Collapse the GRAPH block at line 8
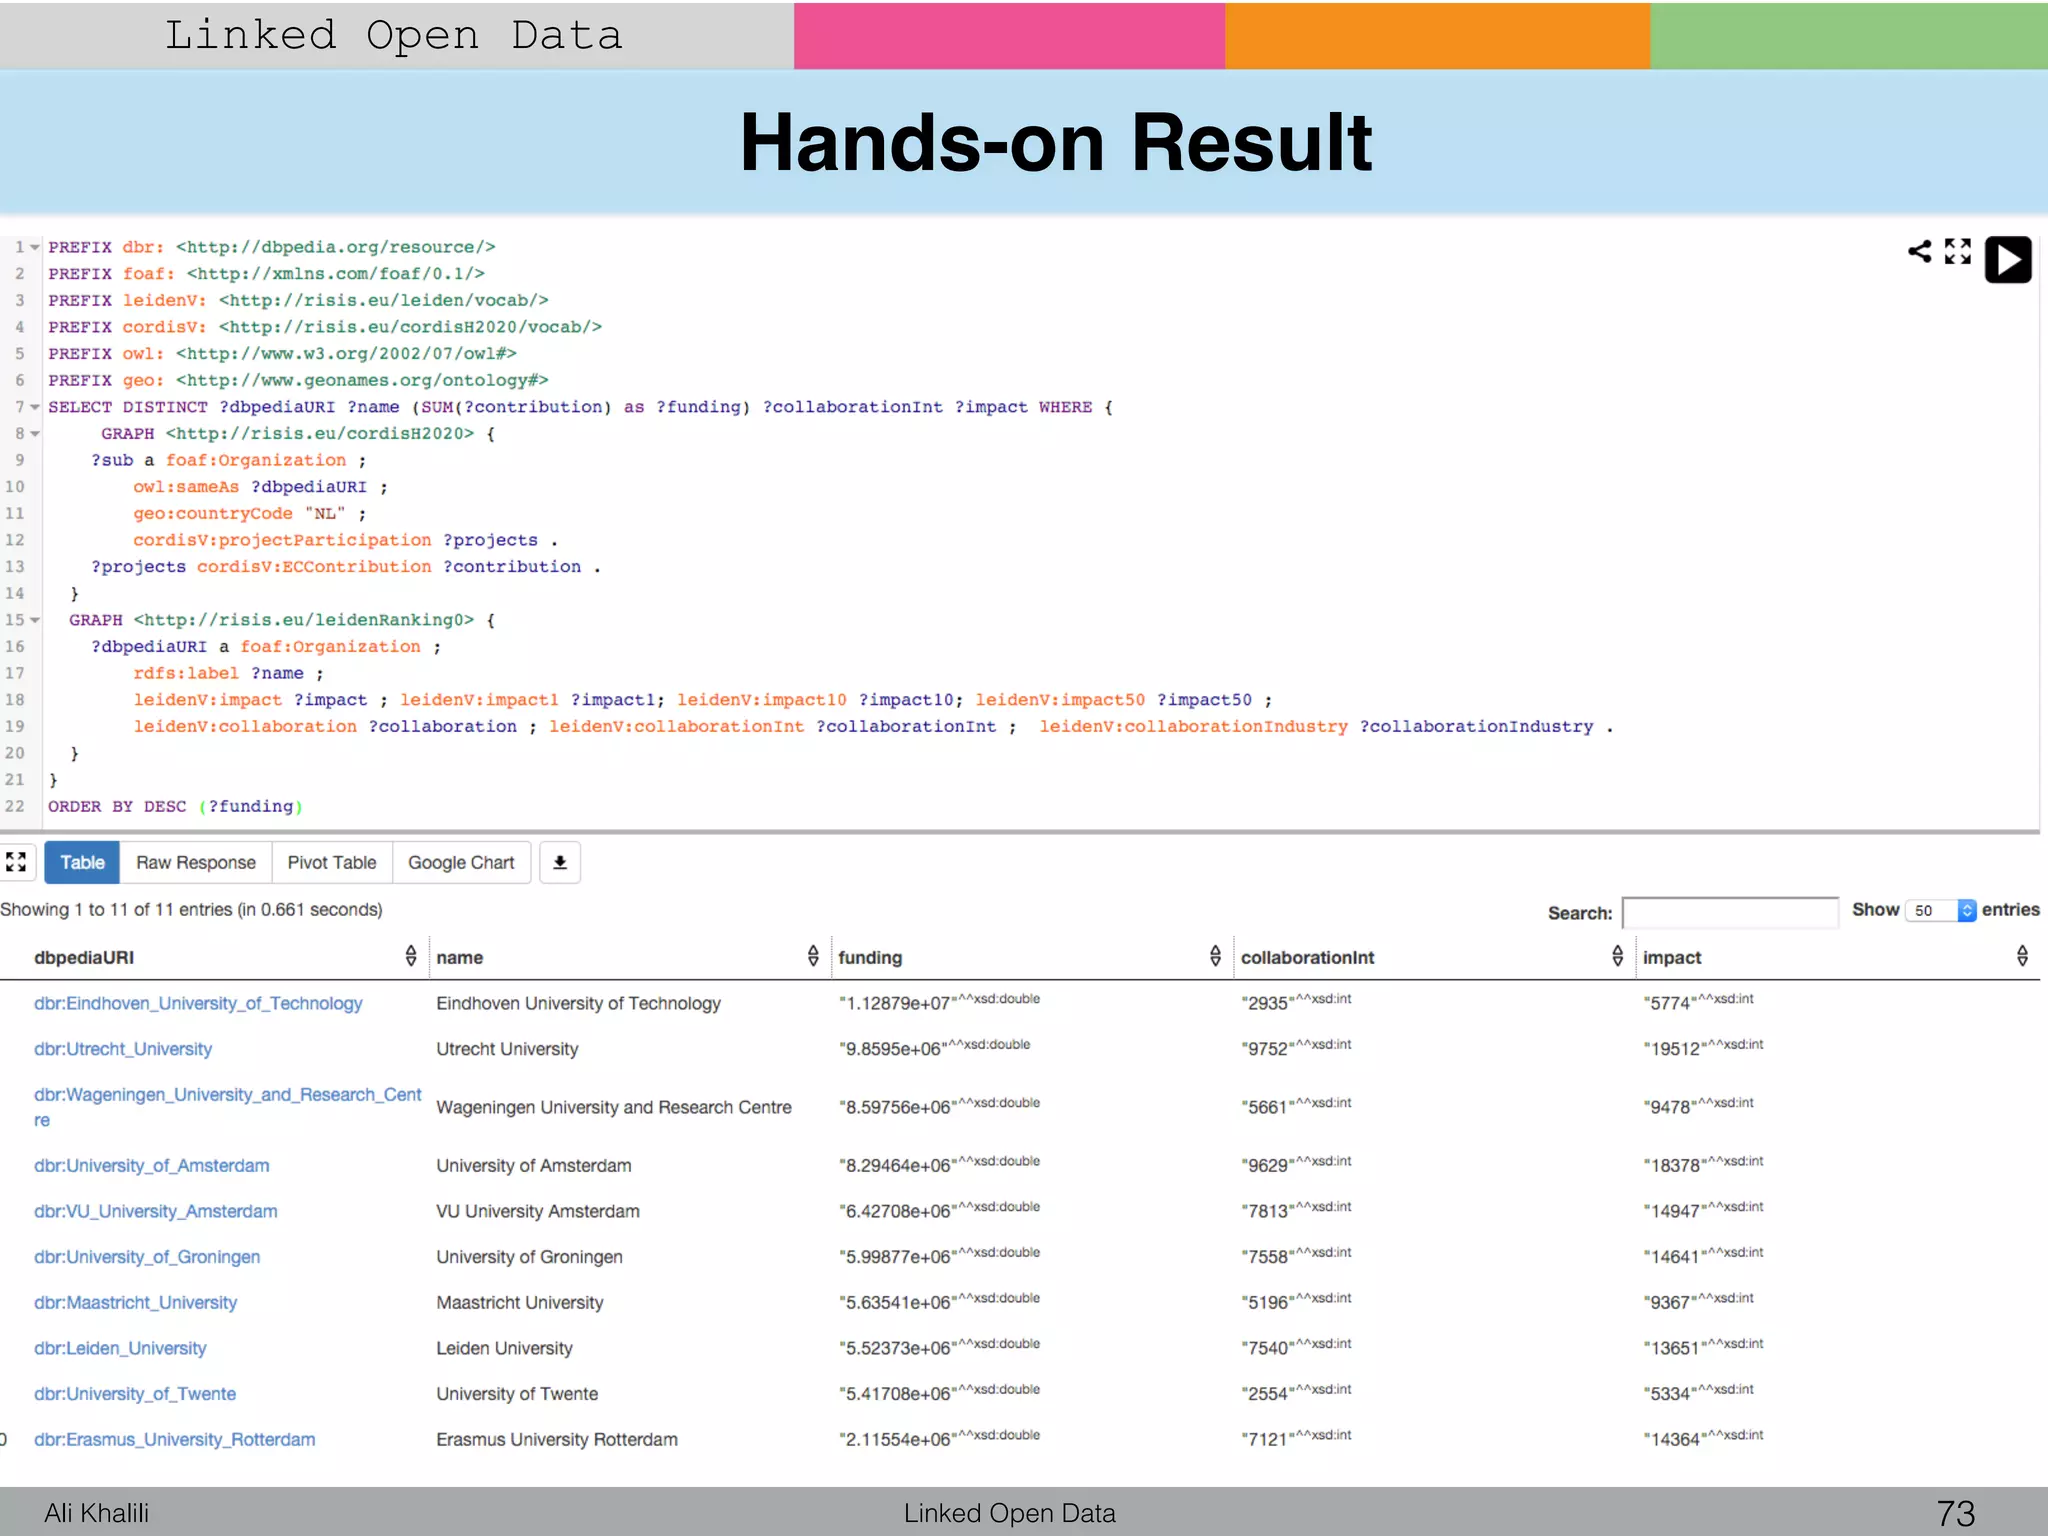This screenshot has width=2048, height=1536. 35,434
